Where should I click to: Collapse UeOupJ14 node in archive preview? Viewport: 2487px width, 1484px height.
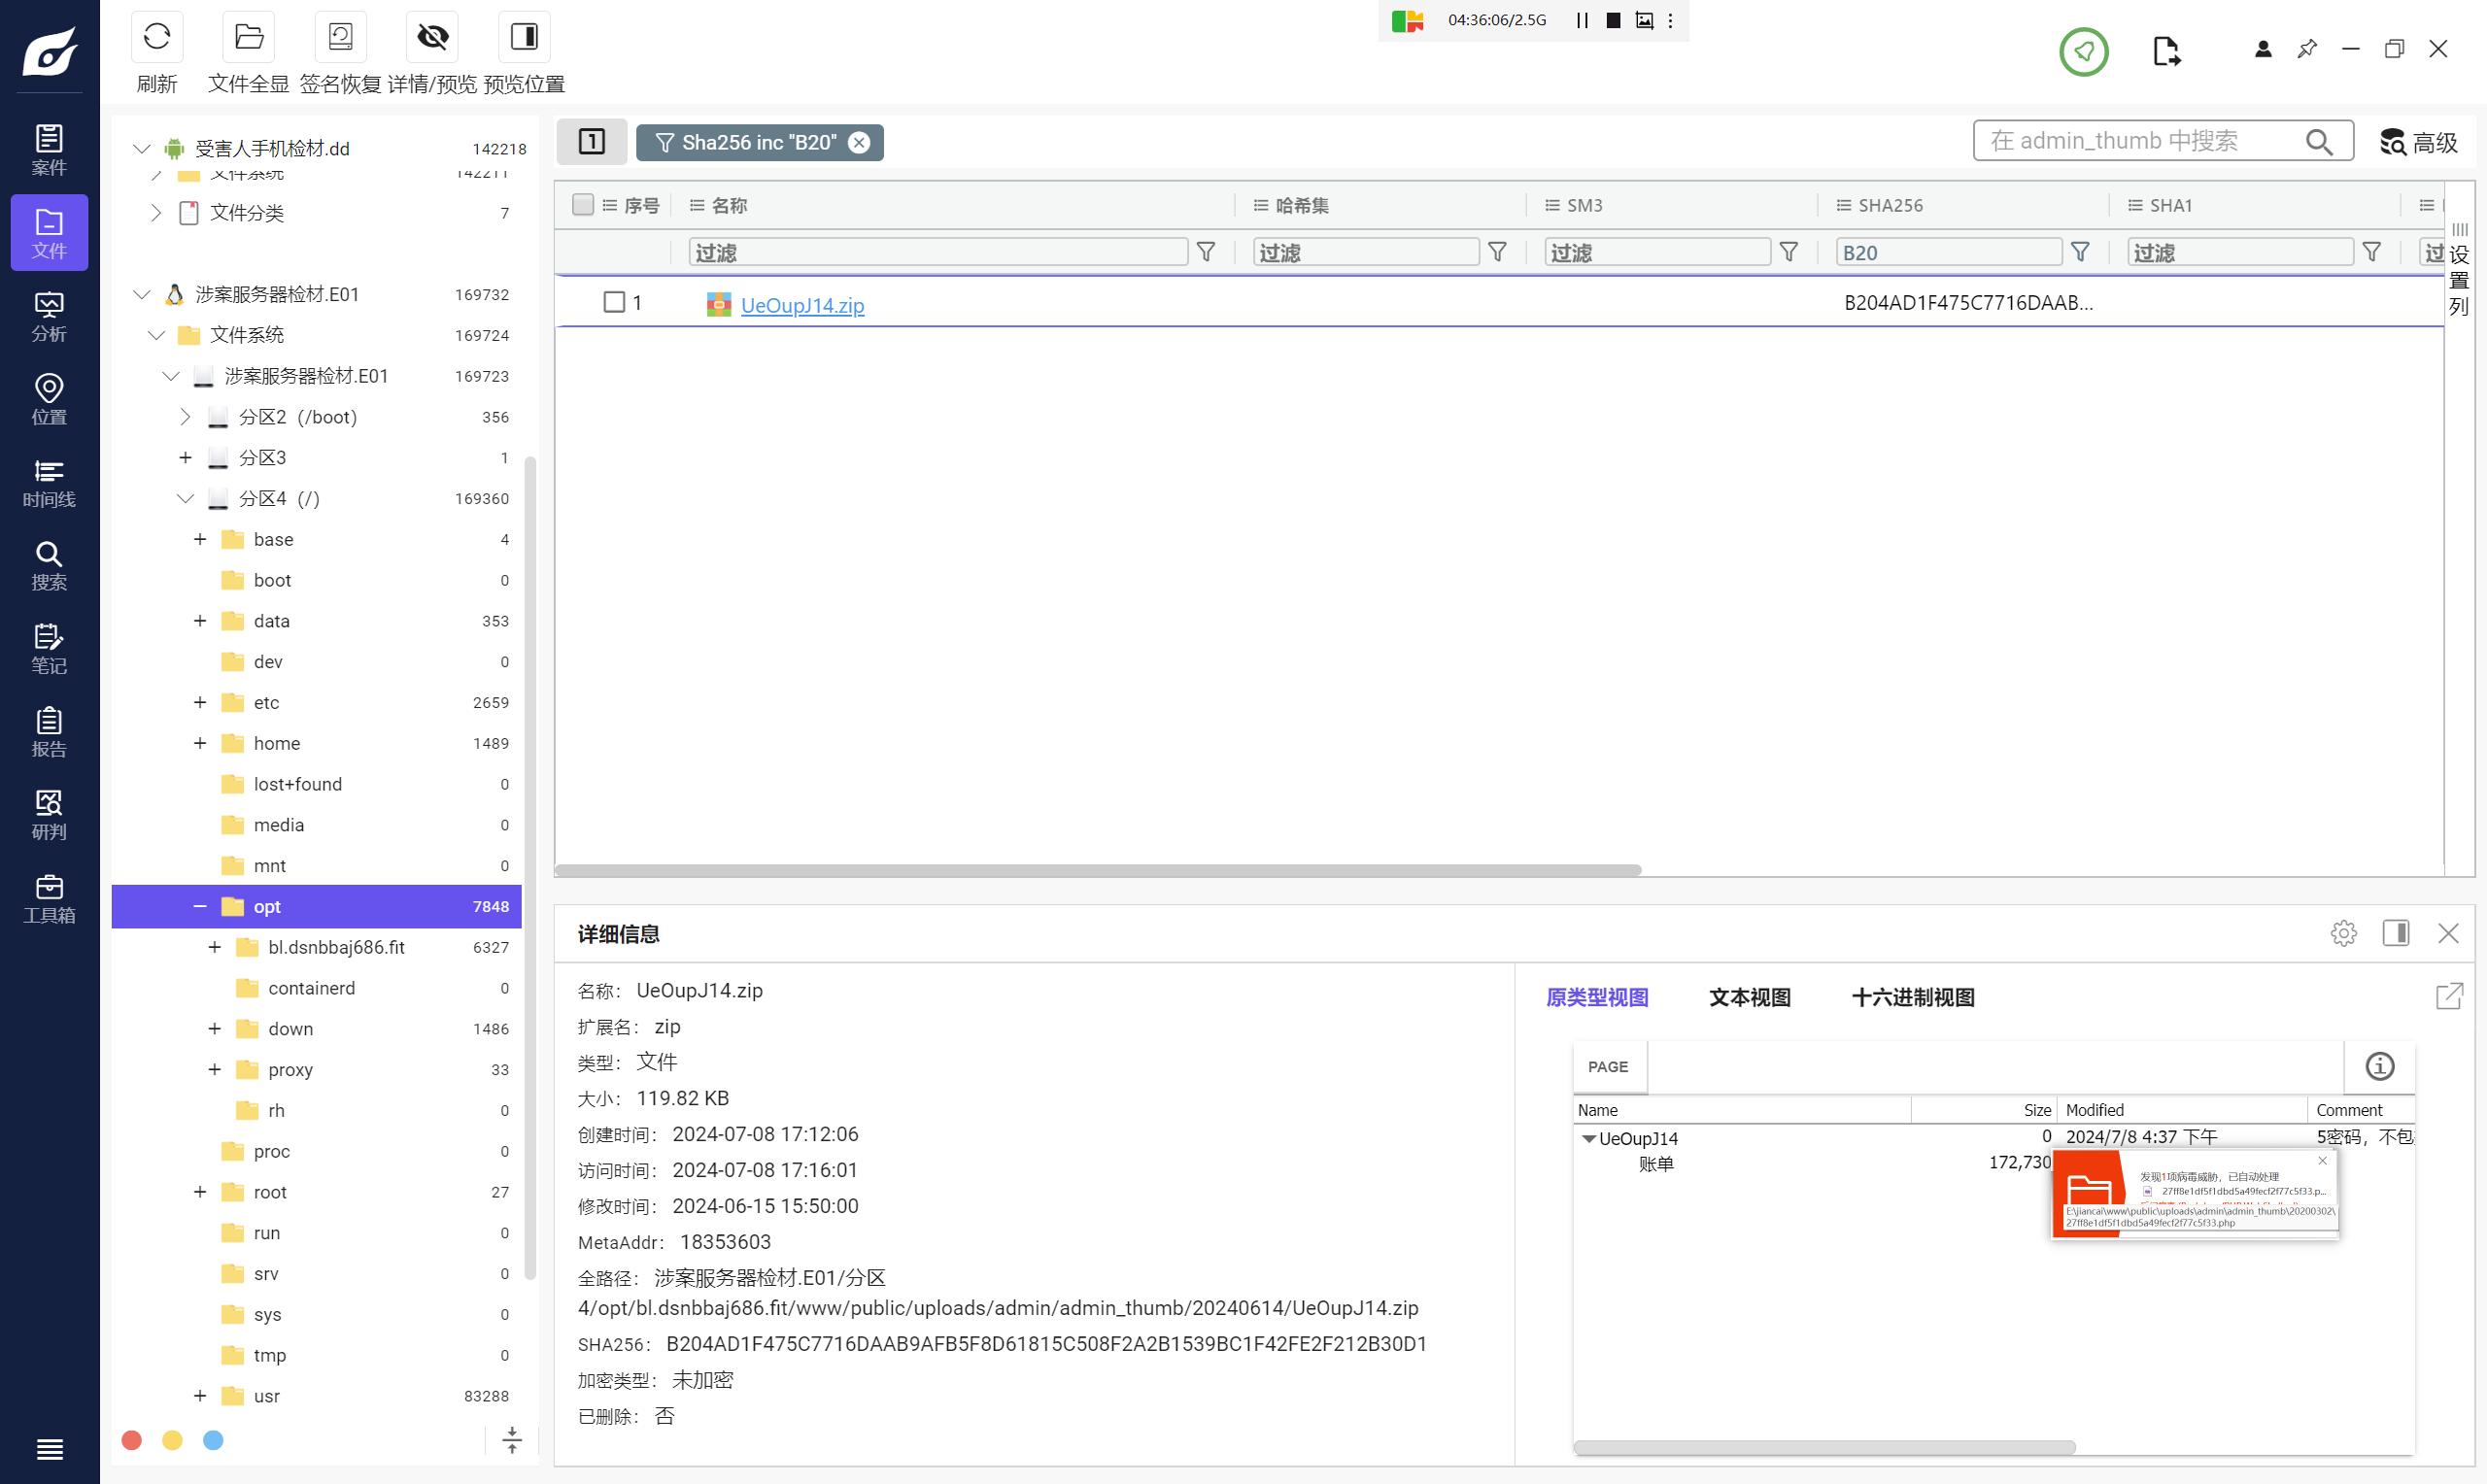(x=1589, y=1138)
